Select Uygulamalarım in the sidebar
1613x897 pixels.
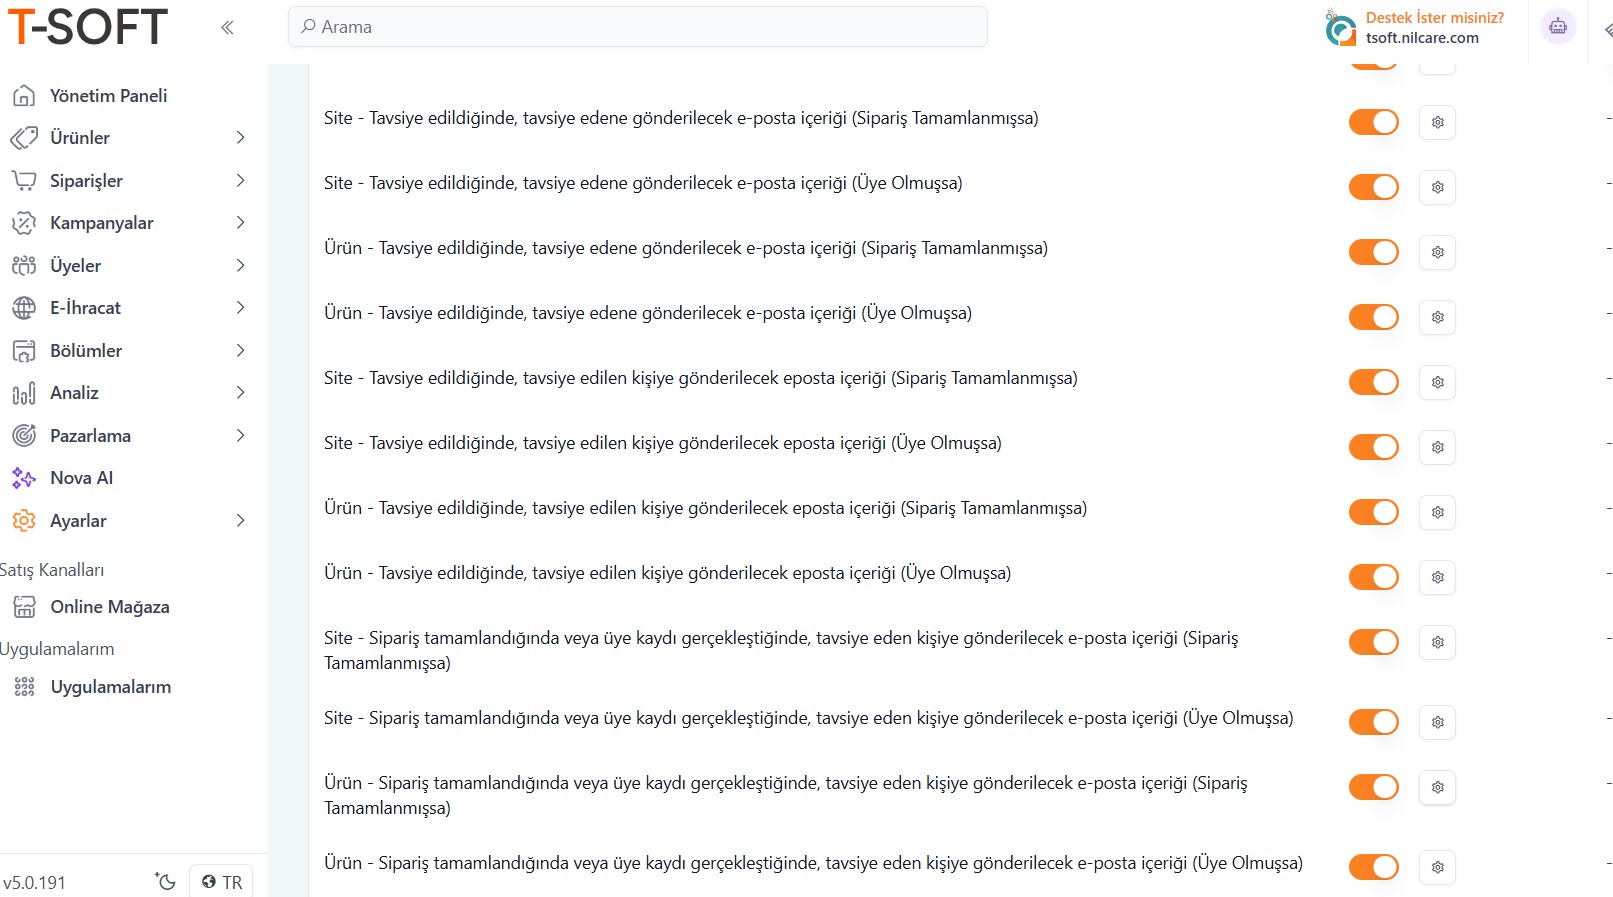[x=110, y=687]
